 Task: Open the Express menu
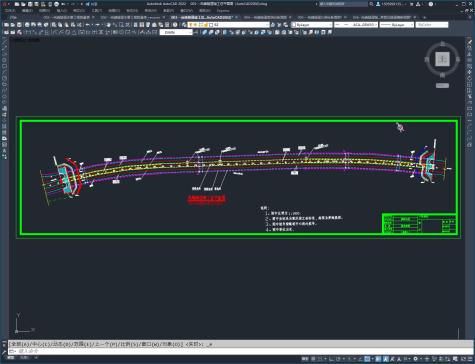tap(223, 11)
